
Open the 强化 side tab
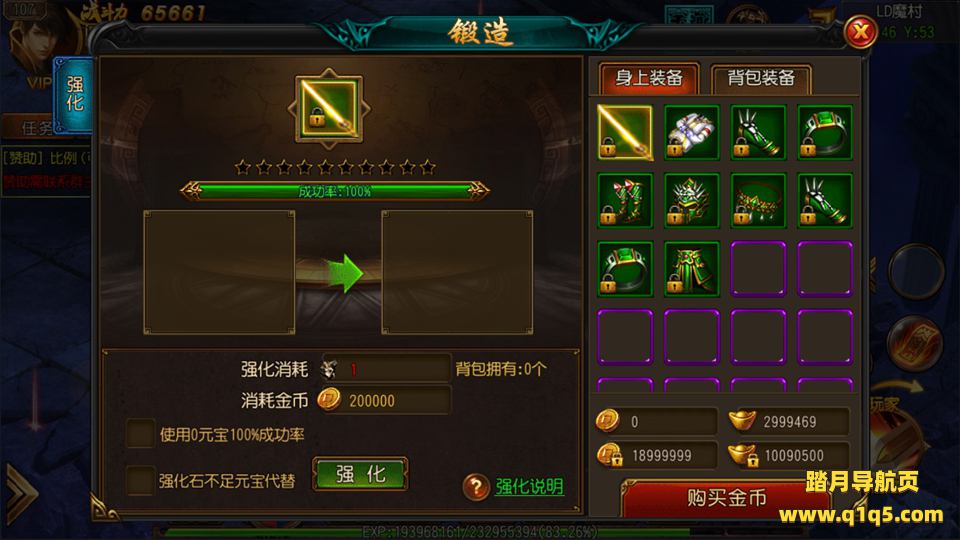(x=73, y=94)
